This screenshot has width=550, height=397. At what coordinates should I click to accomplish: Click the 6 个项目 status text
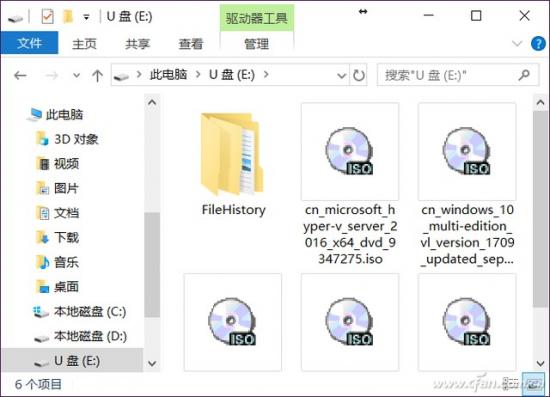(38, 384)
